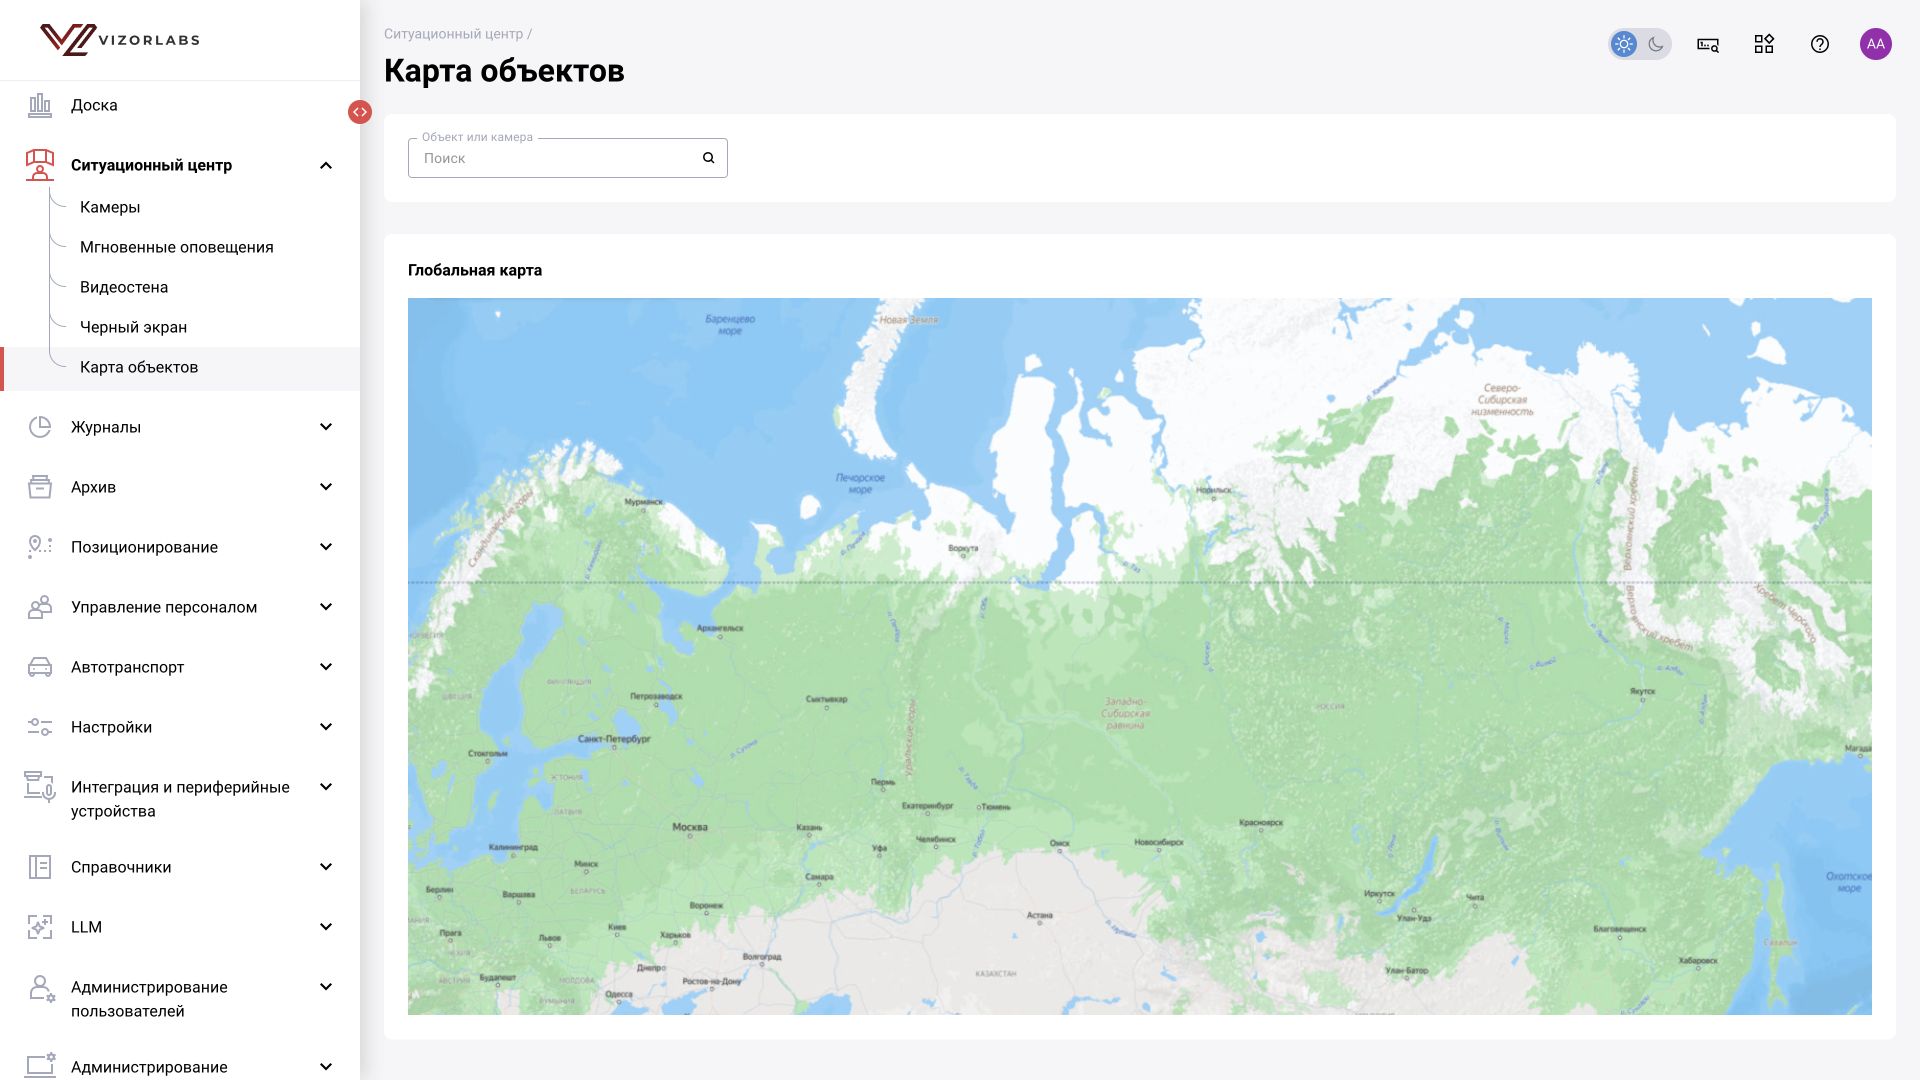Select the Карта объектов submenu item
The width and height of the screenshot is (1920, 1080).
coord(139,367)
